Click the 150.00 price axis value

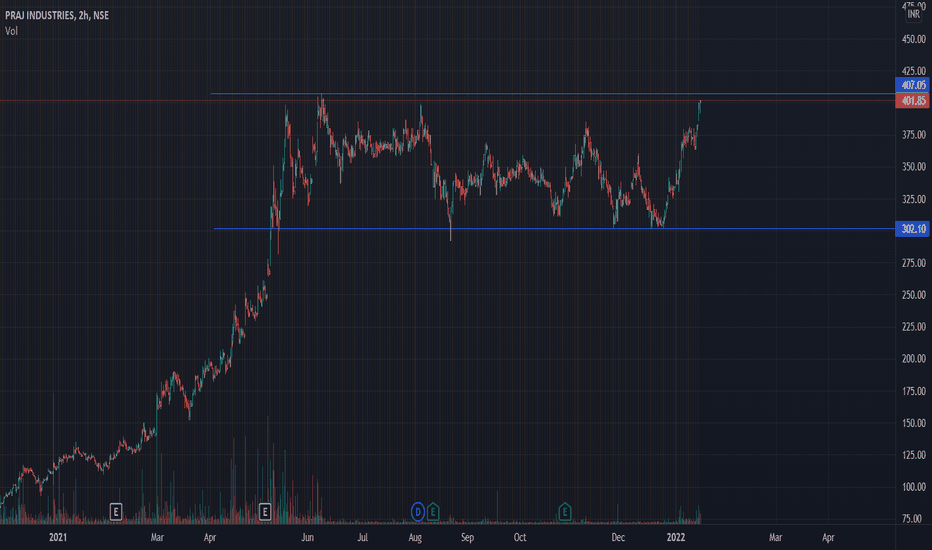[x=914, y=423]
